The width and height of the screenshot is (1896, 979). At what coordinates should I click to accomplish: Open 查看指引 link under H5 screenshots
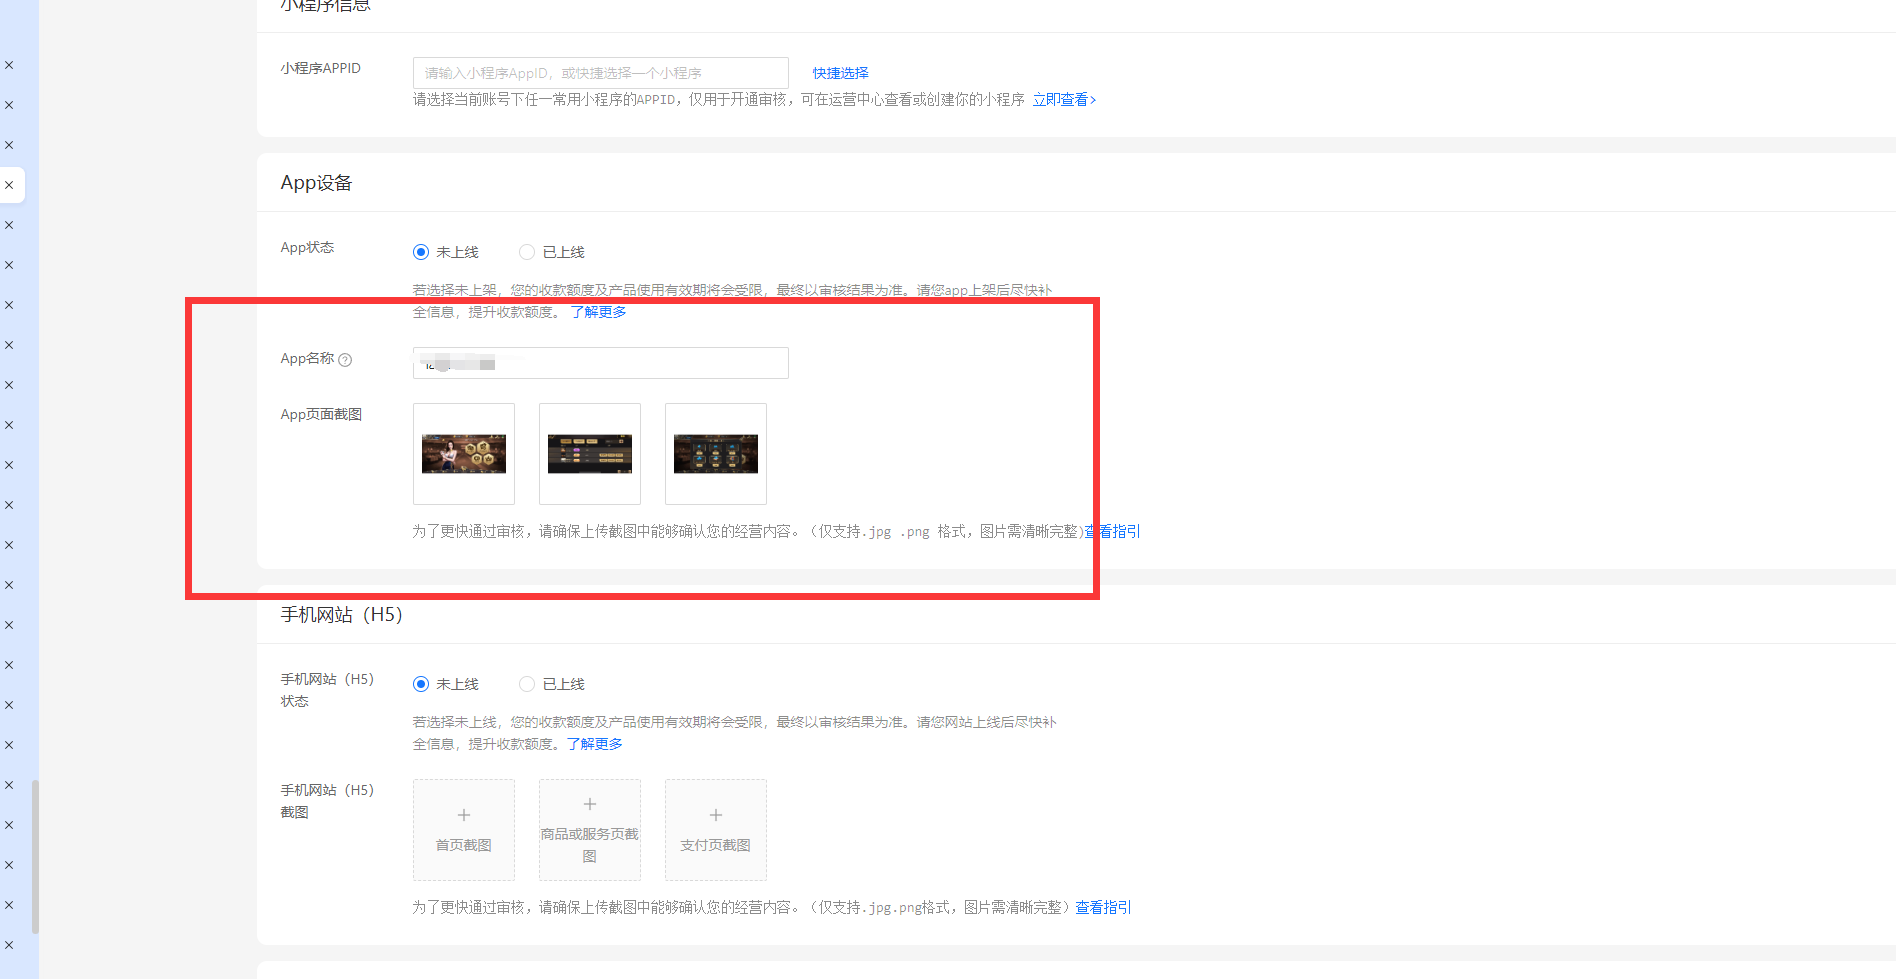[1103, 907]
